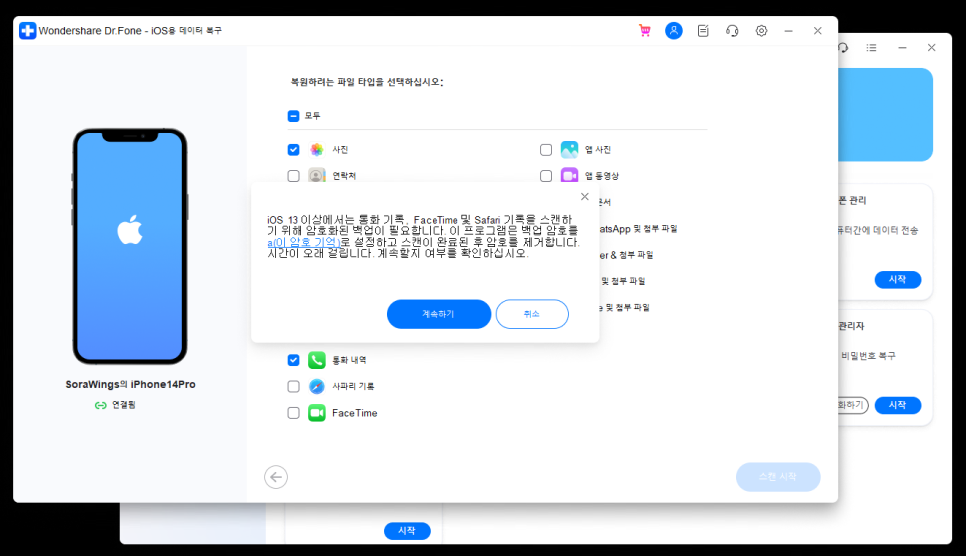Open the feedback notes icon in title bar
The height and width of the screenshot is (556, 966).
pos(703,31)
